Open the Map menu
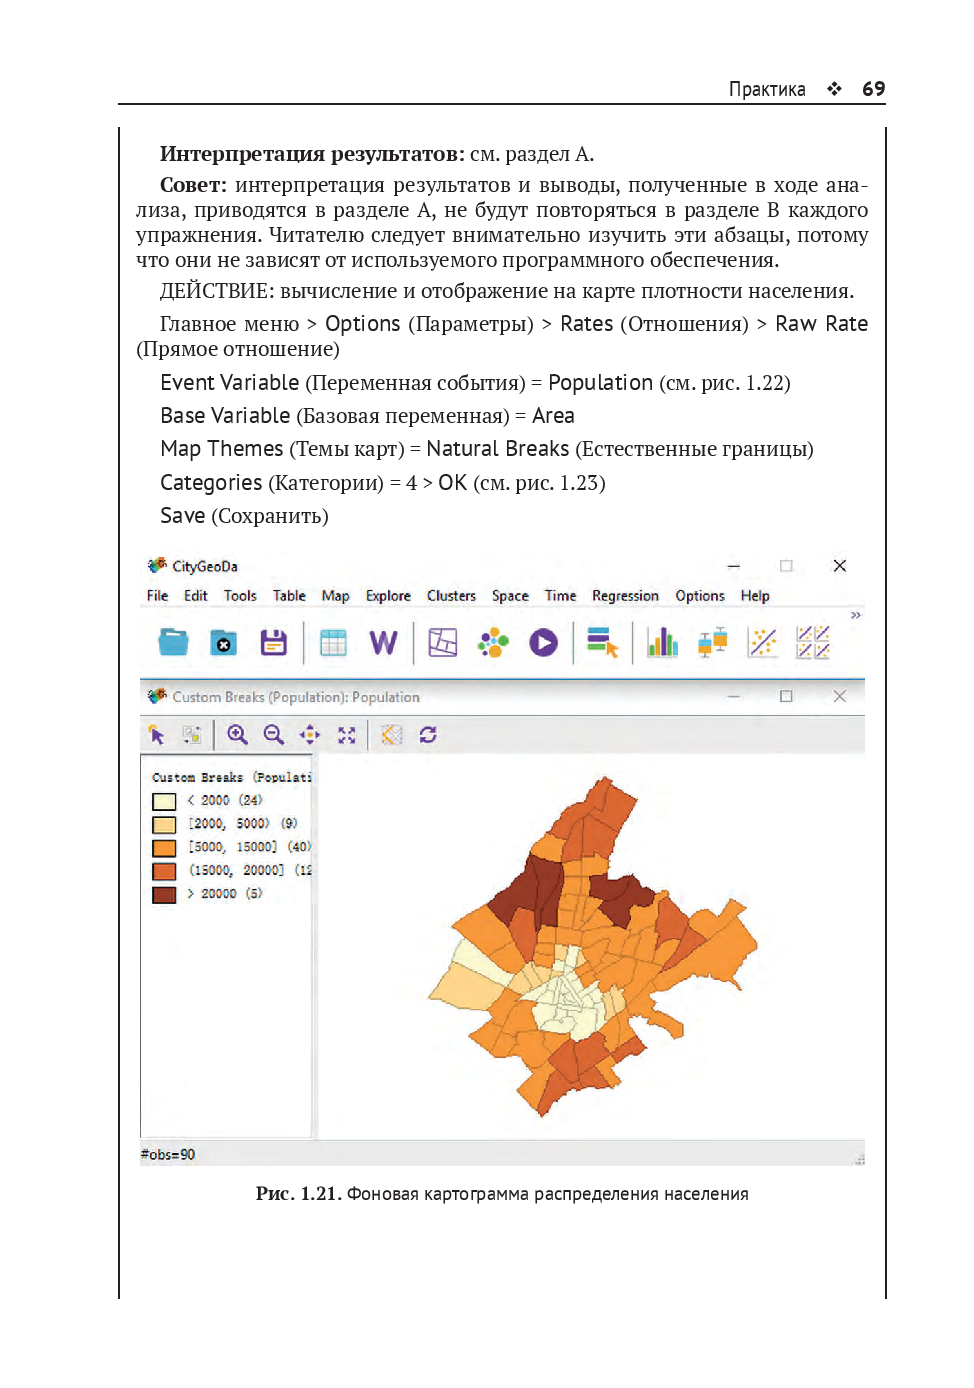The height and width of the screenshot is (1388, 974). point(335,596)
